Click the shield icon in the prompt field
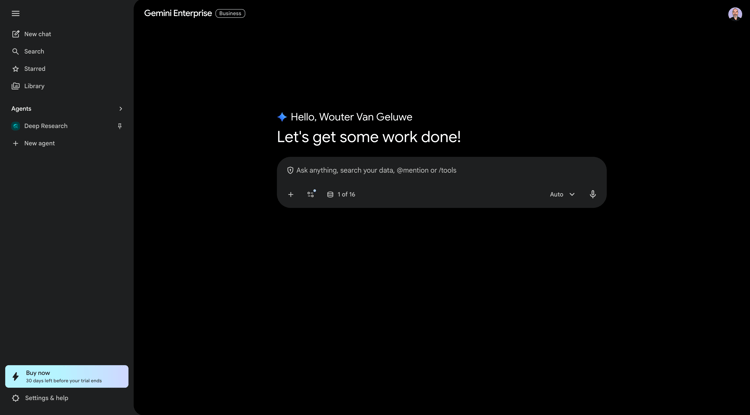 pos(290,170)
